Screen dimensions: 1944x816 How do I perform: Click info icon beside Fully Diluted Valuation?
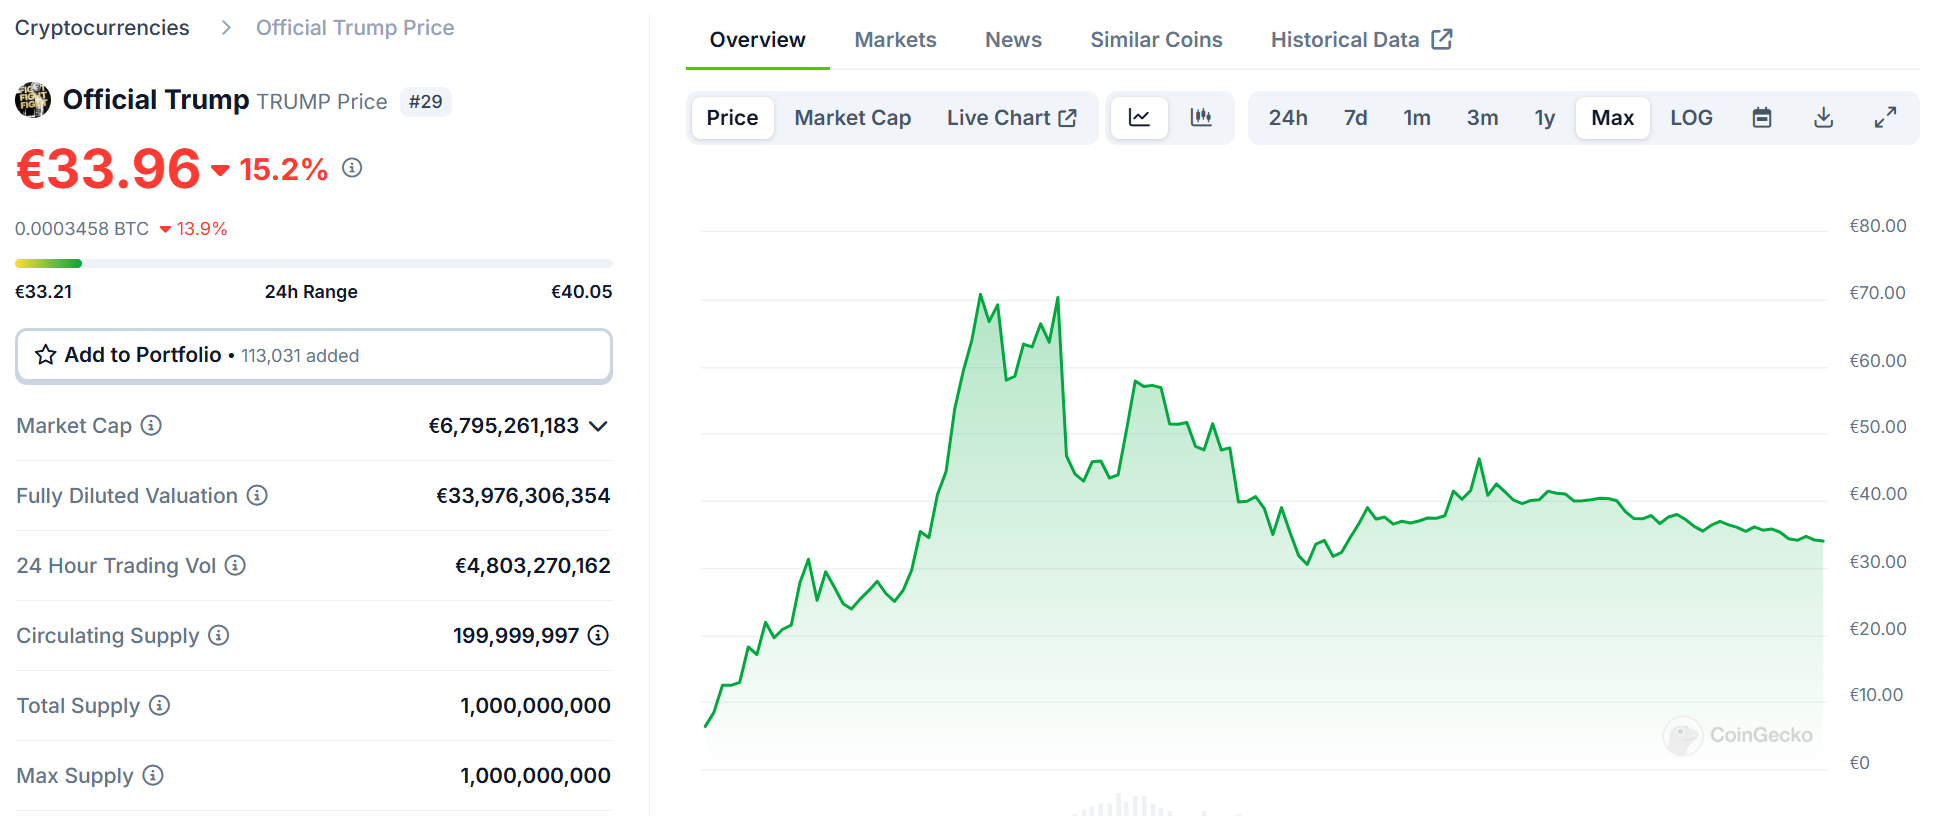tap(257, 496)
